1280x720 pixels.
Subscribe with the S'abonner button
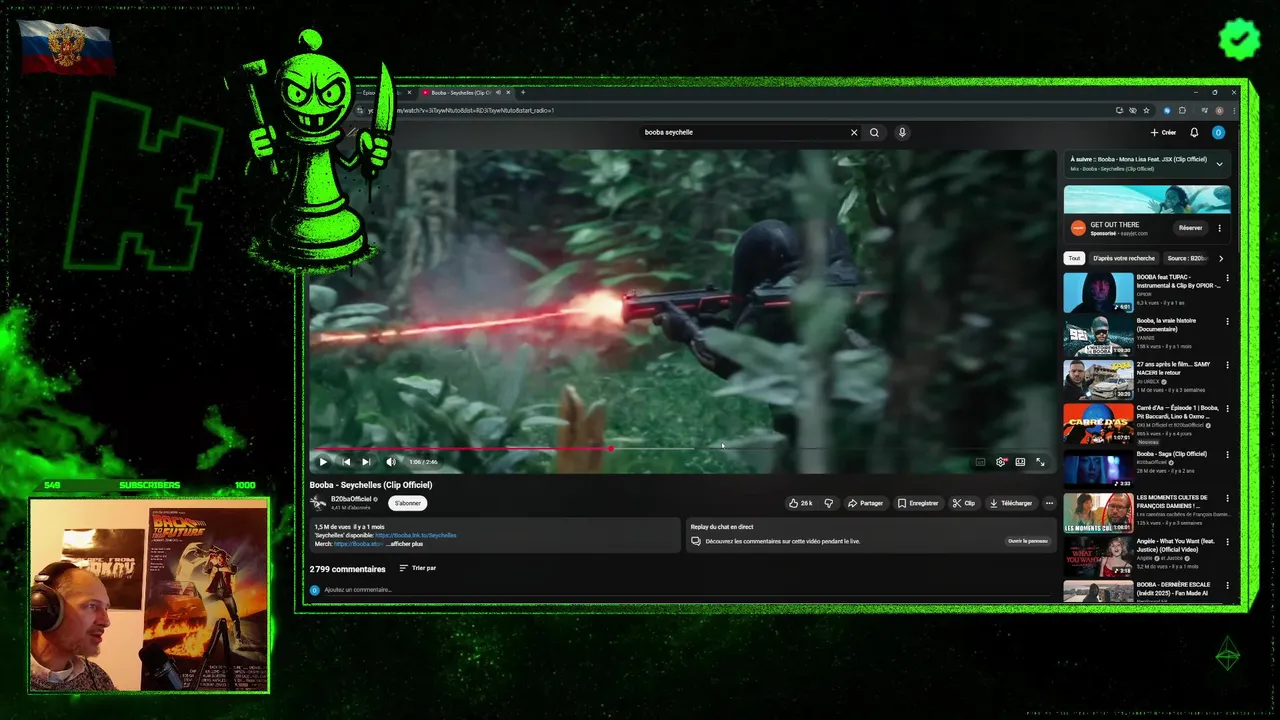coord(407,503)
